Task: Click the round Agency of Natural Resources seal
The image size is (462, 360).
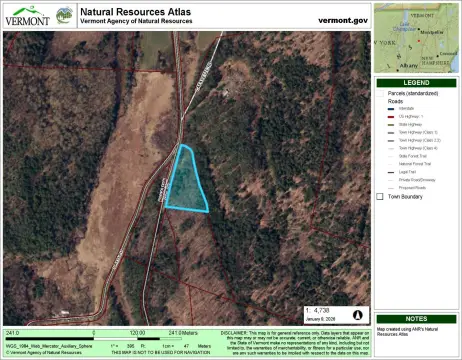Action: (x=64, y=15)
